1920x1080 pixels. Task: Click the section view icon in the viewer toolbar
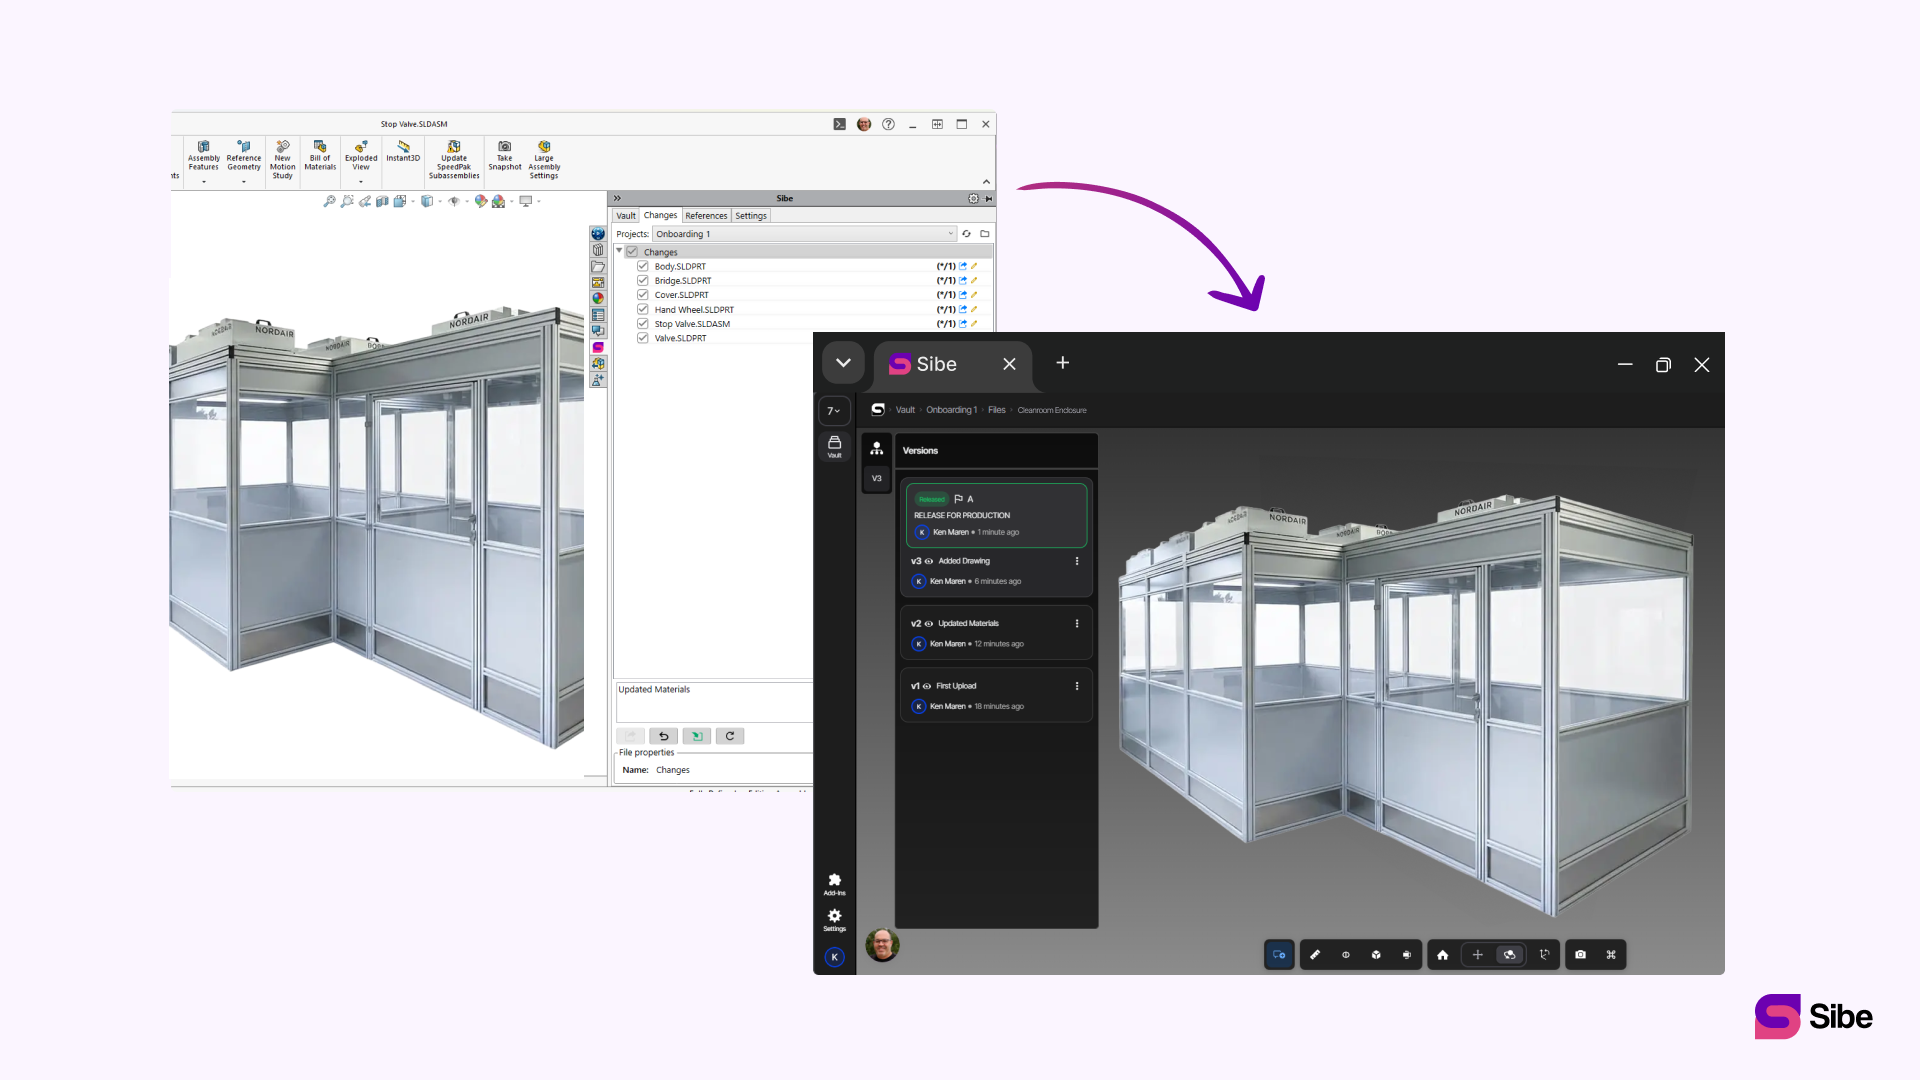click(1346, 955)
